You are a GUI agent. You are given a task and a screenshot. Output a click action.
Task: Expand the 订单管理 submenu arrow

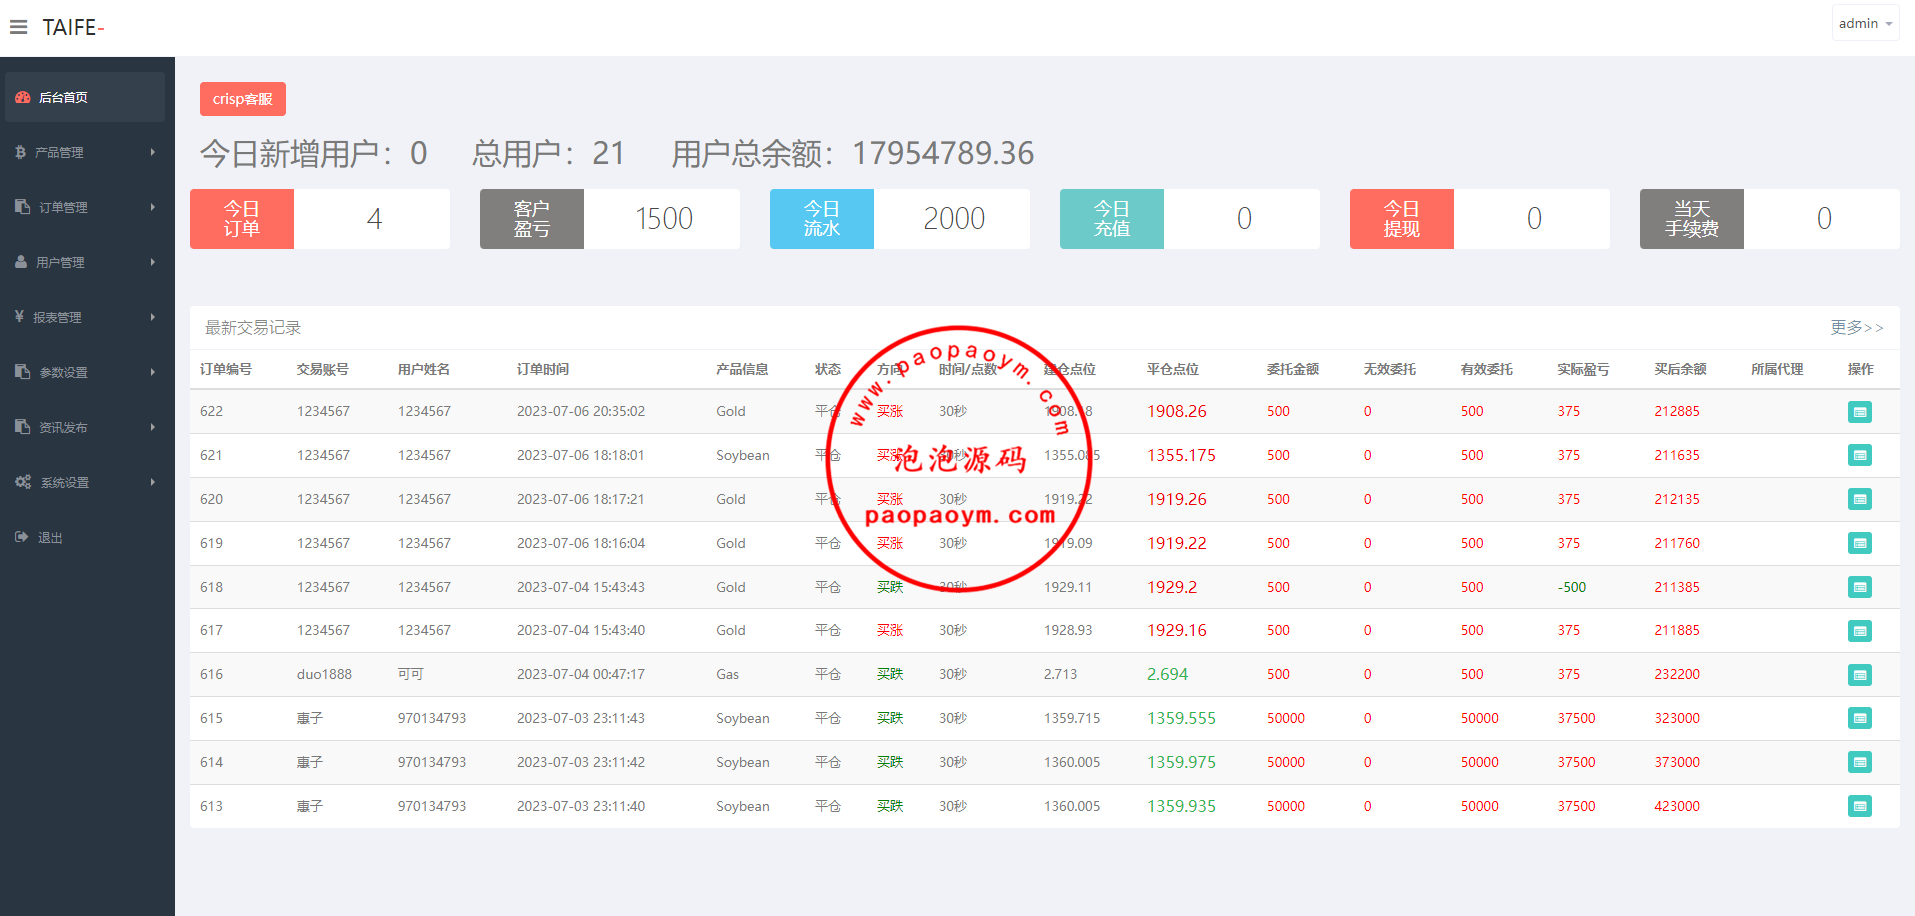tap(153, 207)
